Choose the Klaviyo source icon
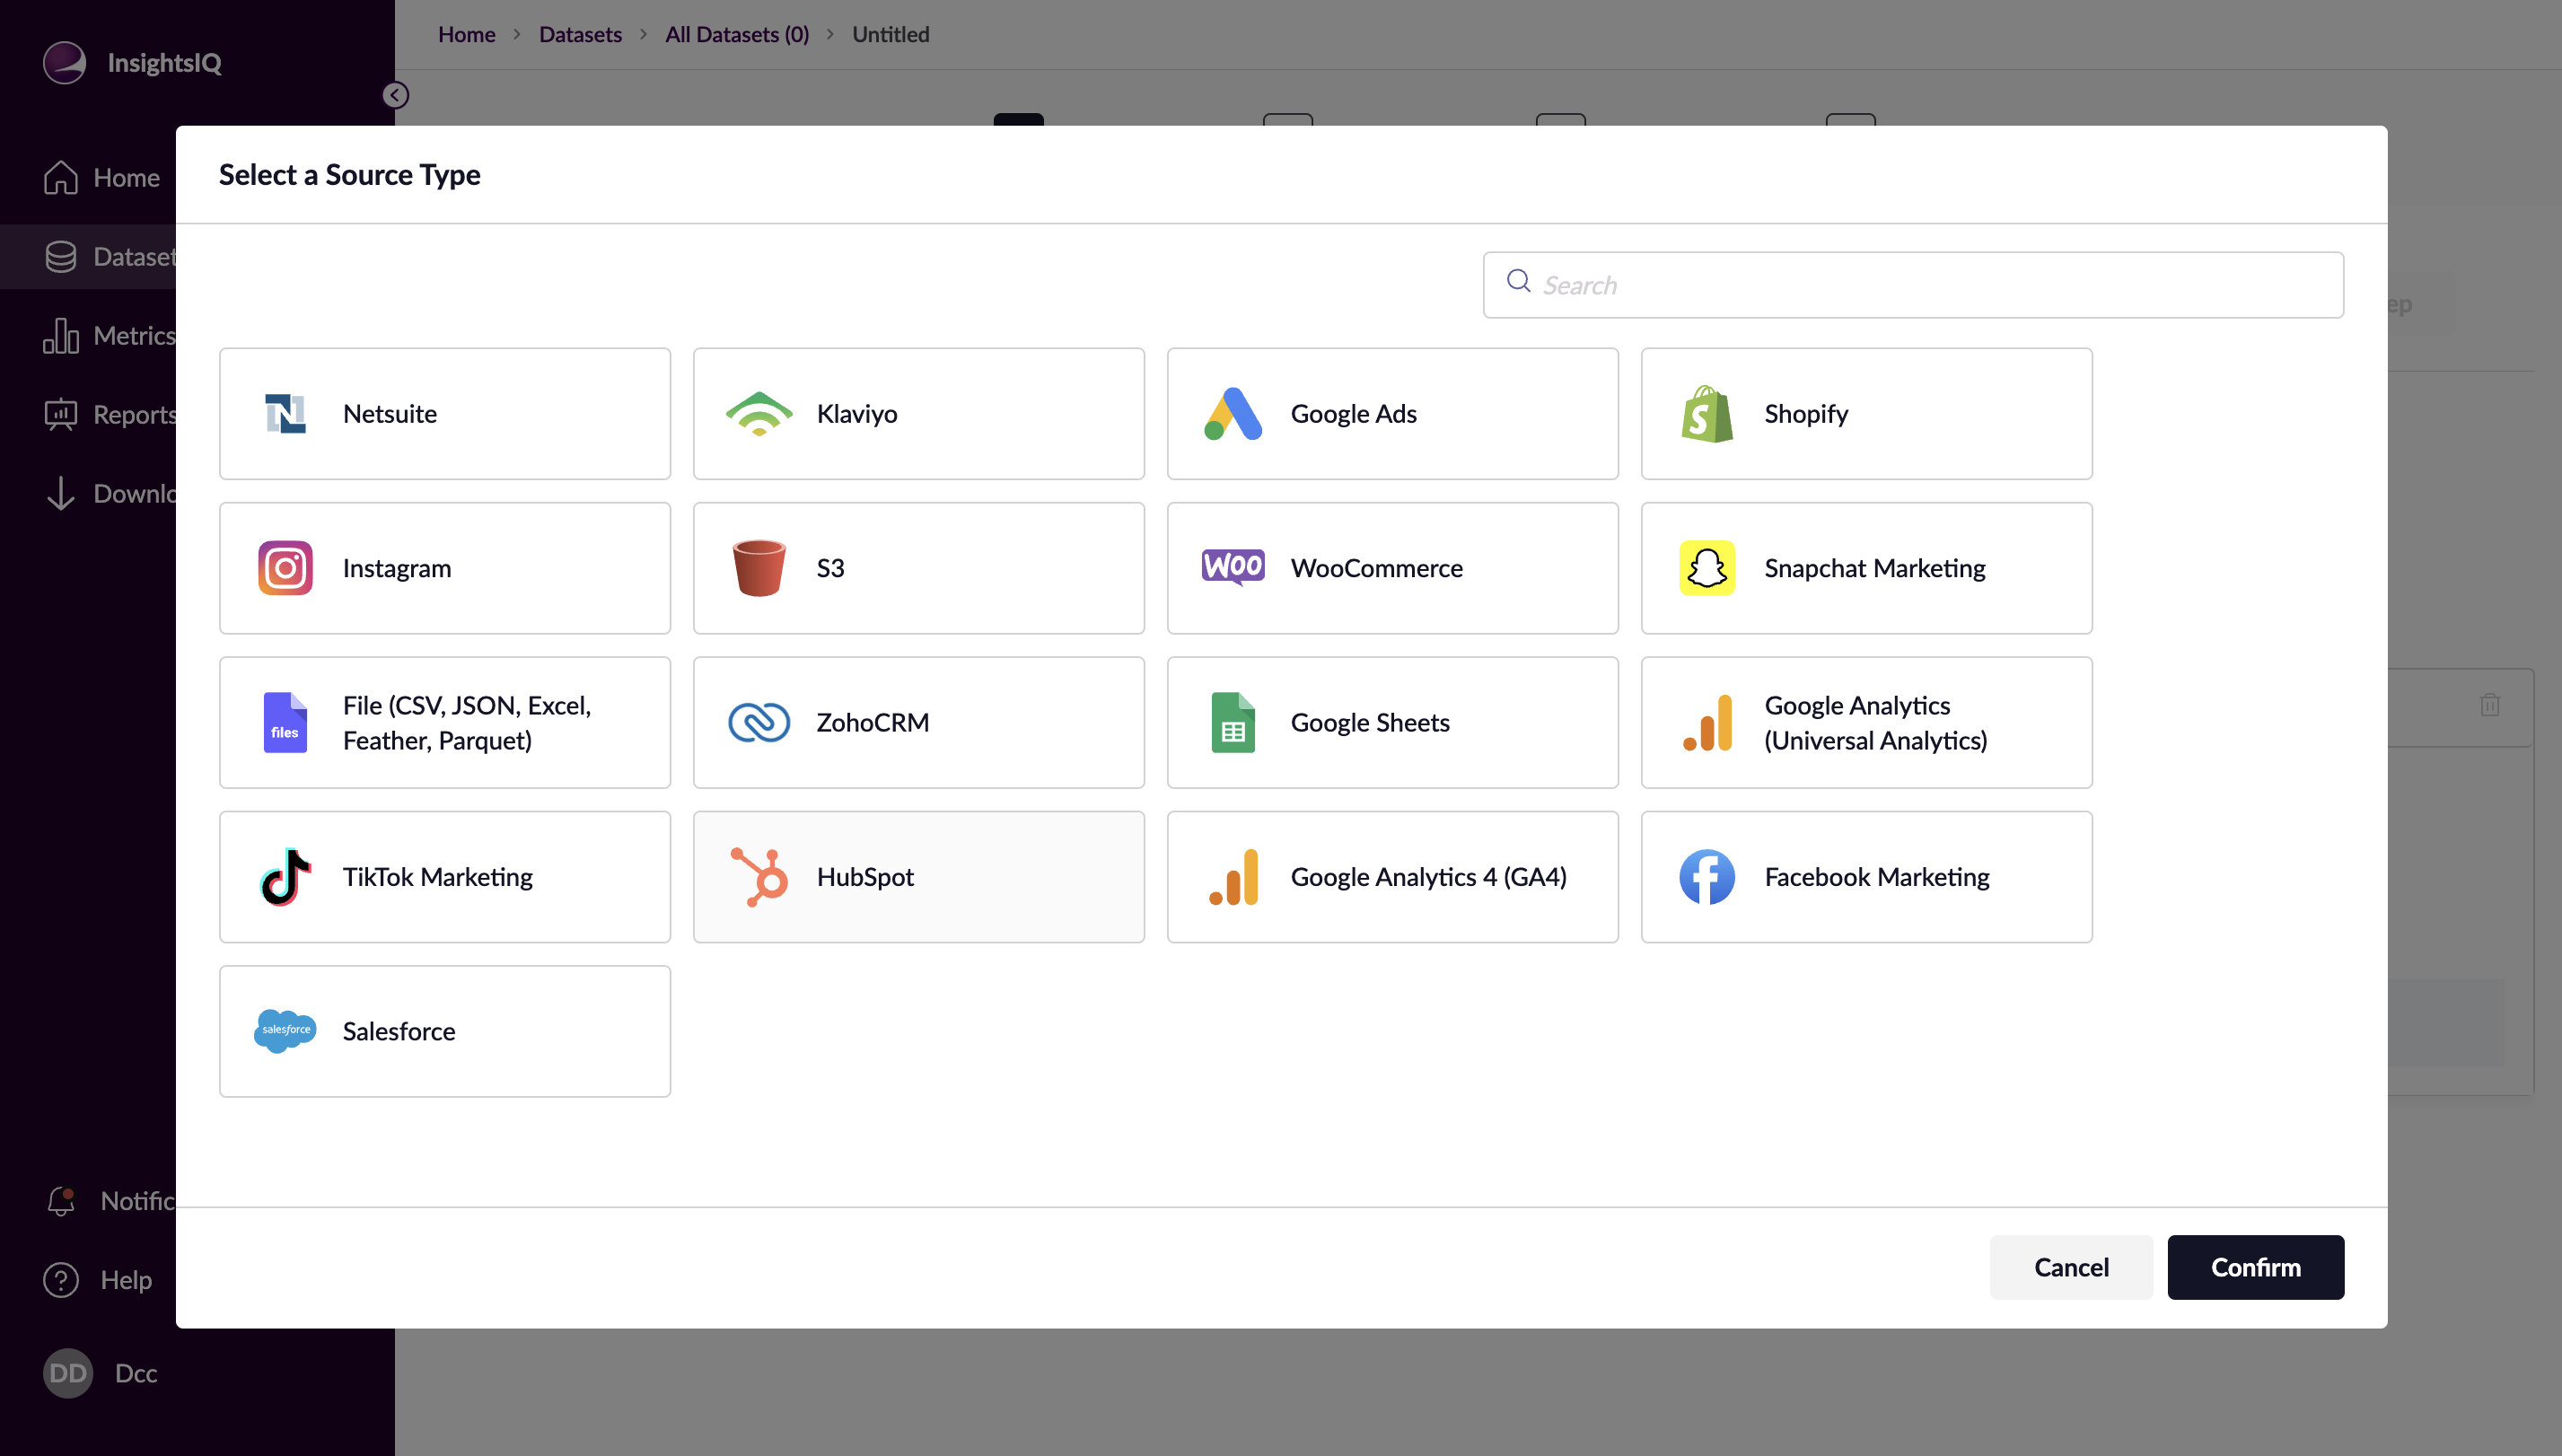The image size is (2562, 1456). 759,414
